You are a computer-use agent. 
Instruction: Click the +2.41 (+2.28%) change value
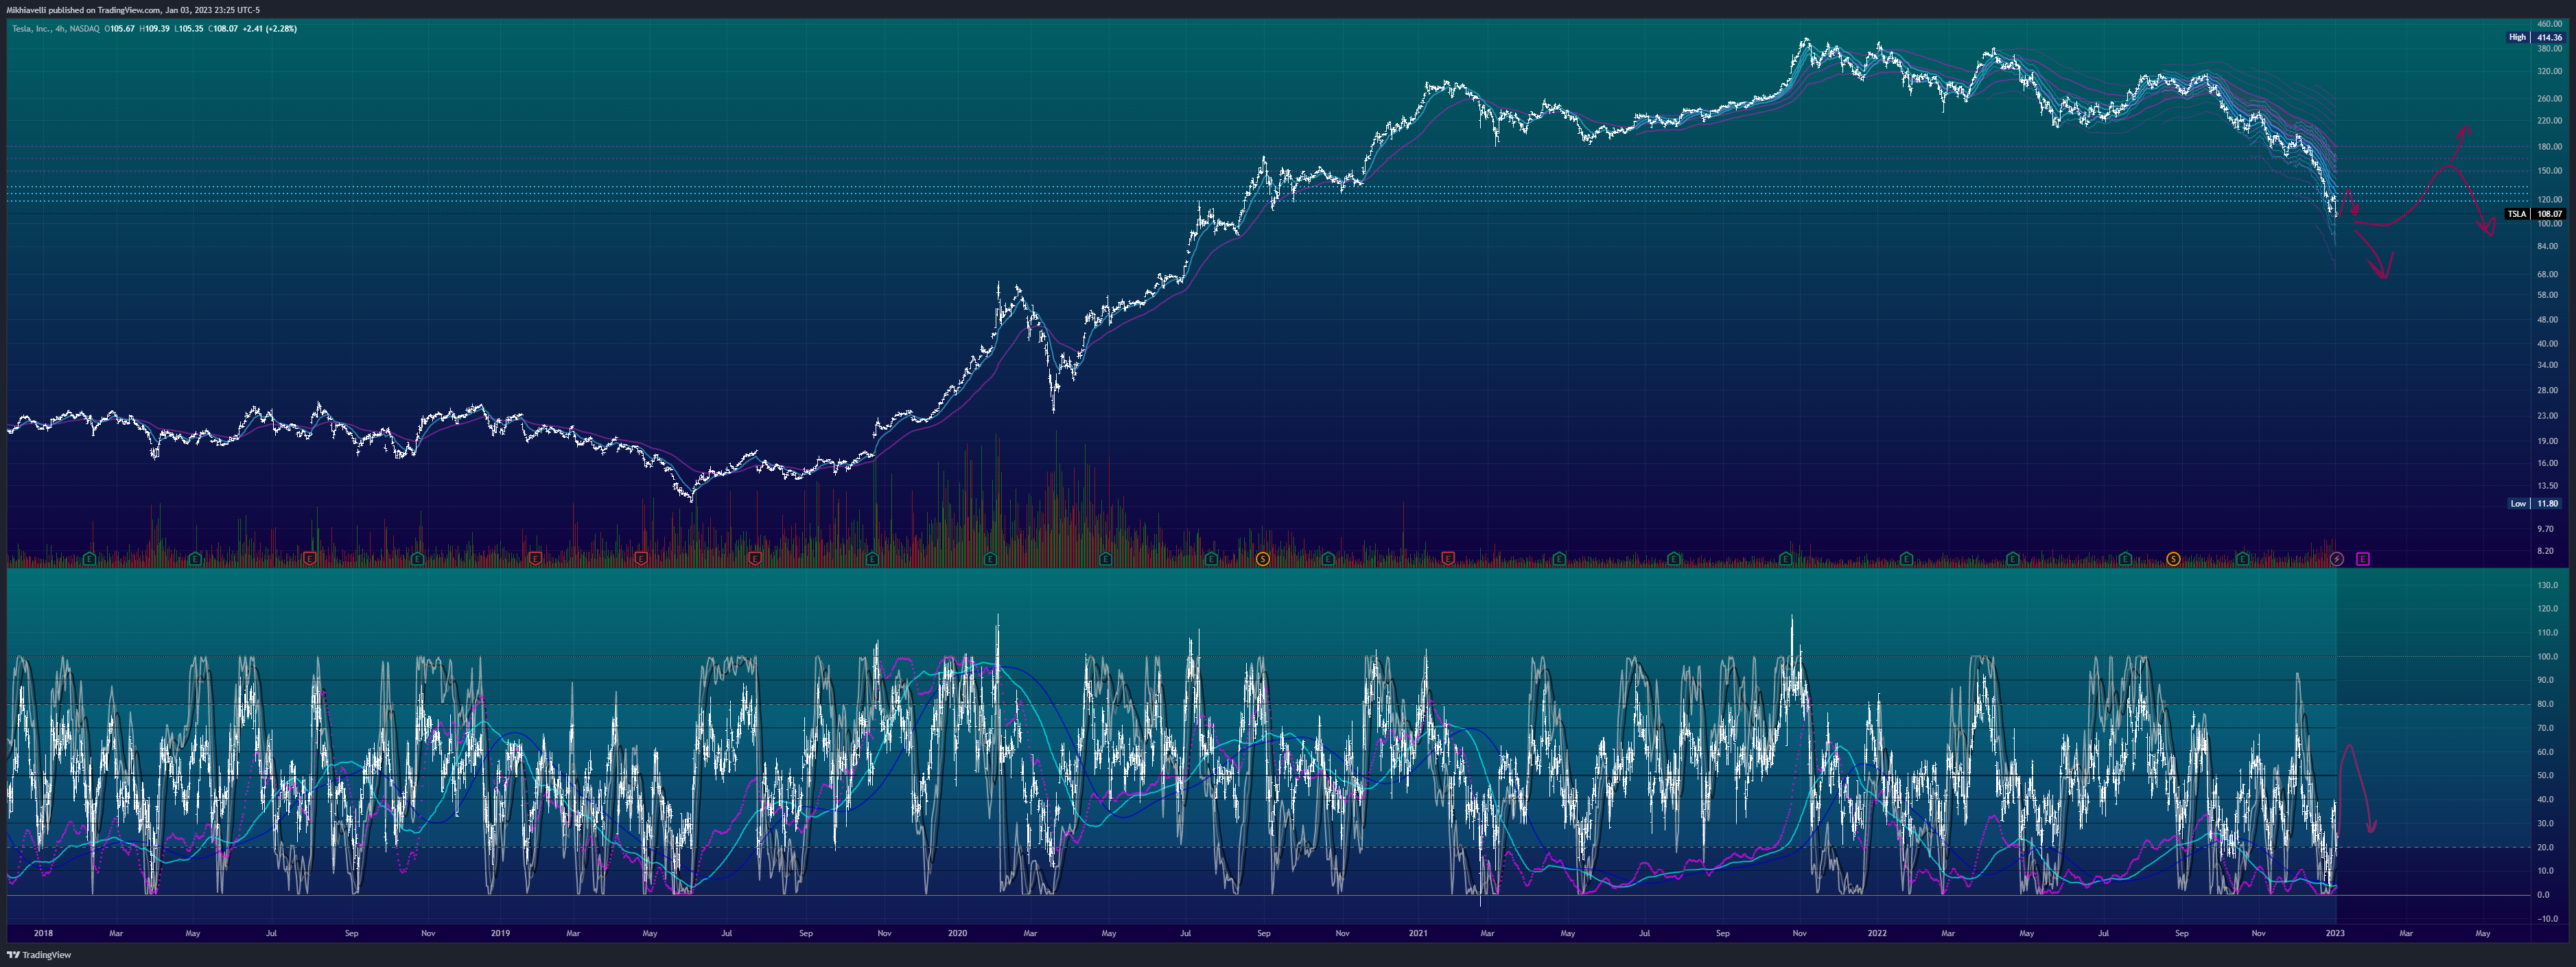pos(269,29)
